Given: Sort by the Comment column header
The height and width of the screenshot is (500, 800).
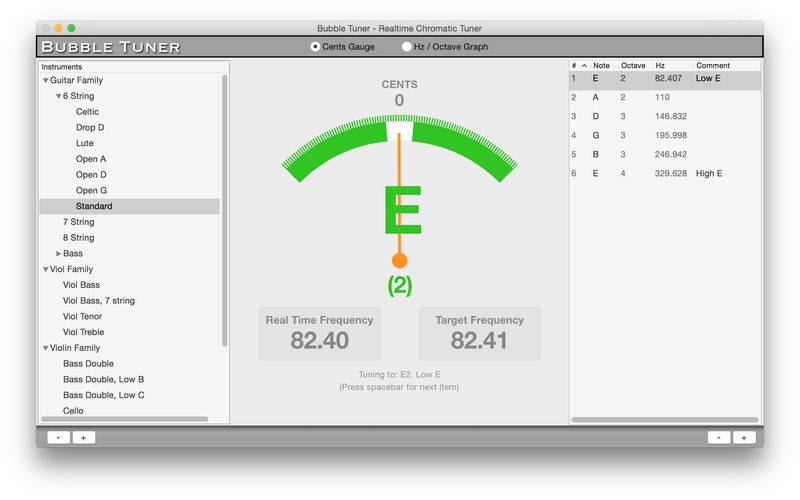Looking at the screenshot, I should point(713,66).
